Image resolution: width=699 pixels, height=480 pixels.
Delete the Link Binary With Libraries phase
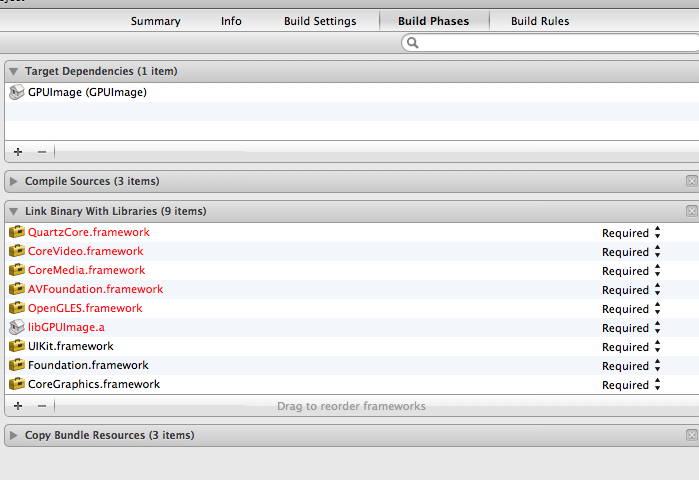[x=691, y=211]
